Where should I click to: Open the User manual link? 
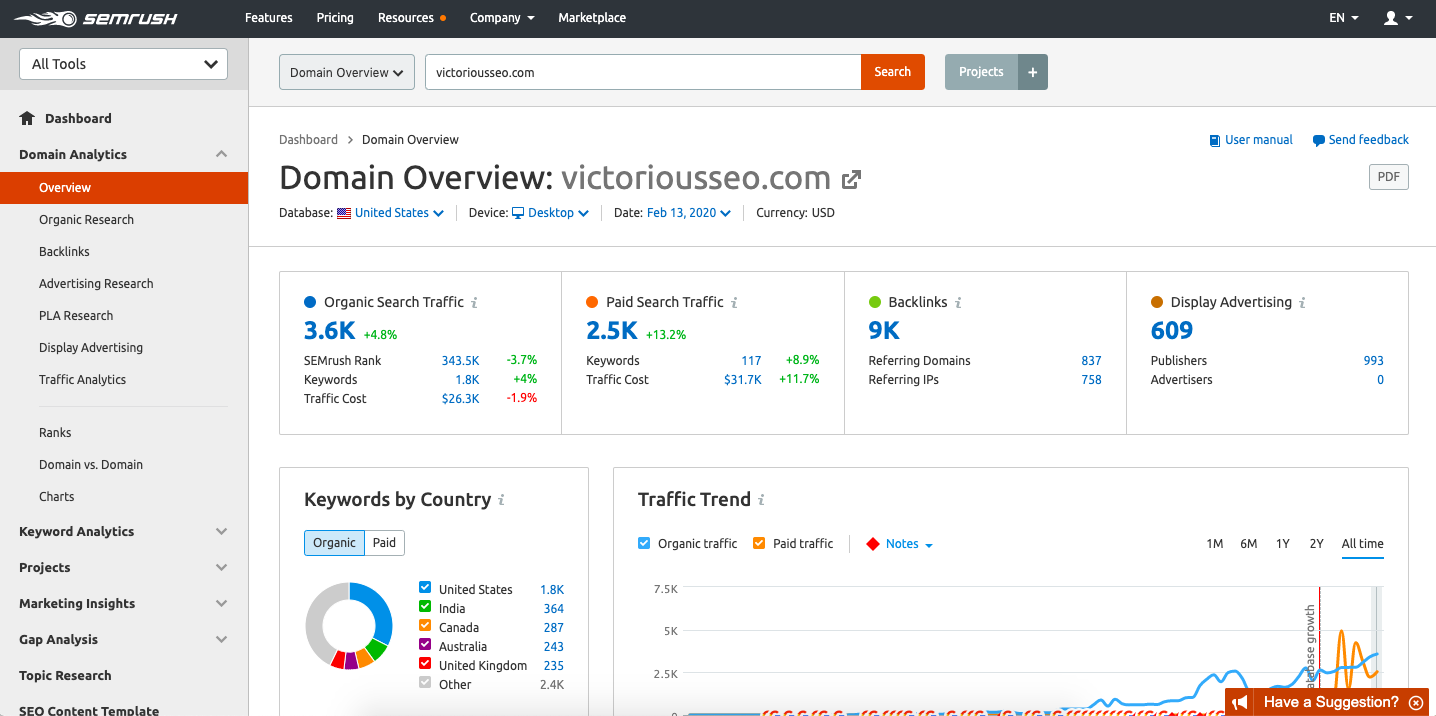pyautogui.click(x=1251, y=140)
